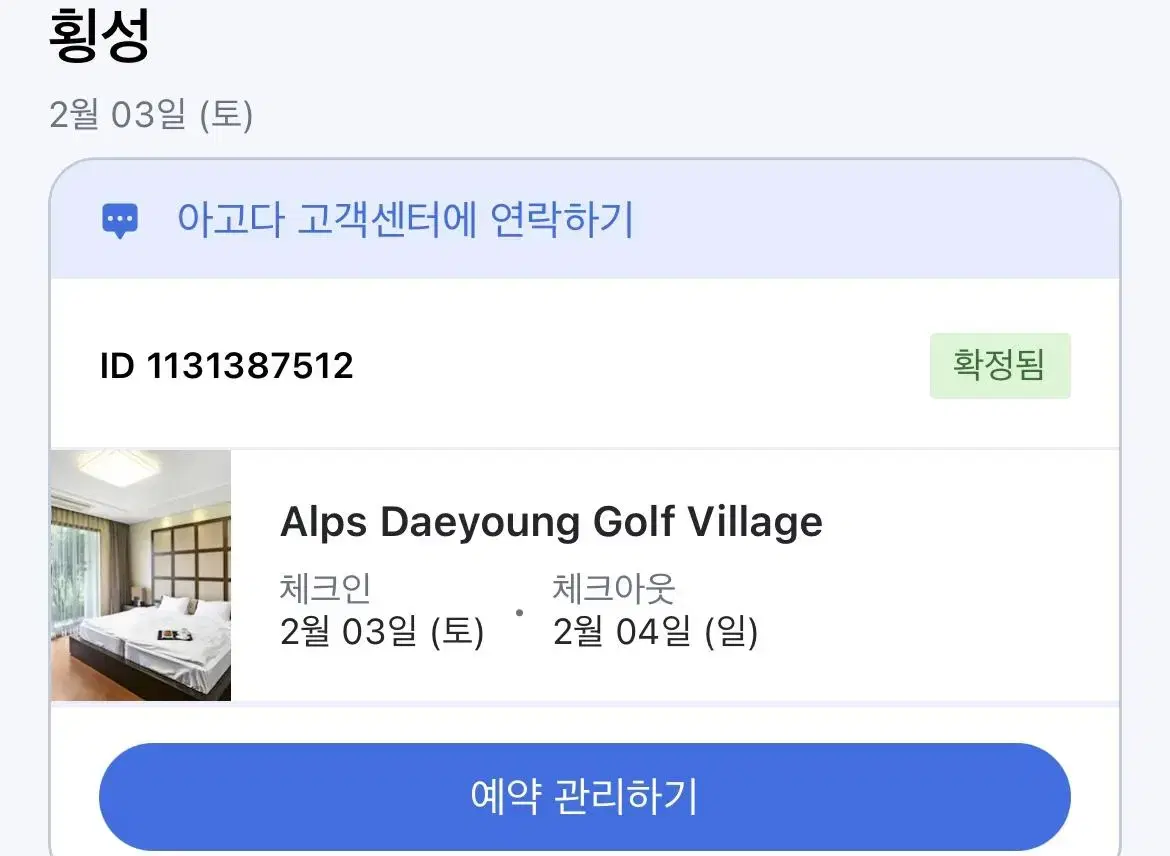Select booking ID 1131387512 text
This screenshot has height=856, width=1170.
tap(226, 366)
